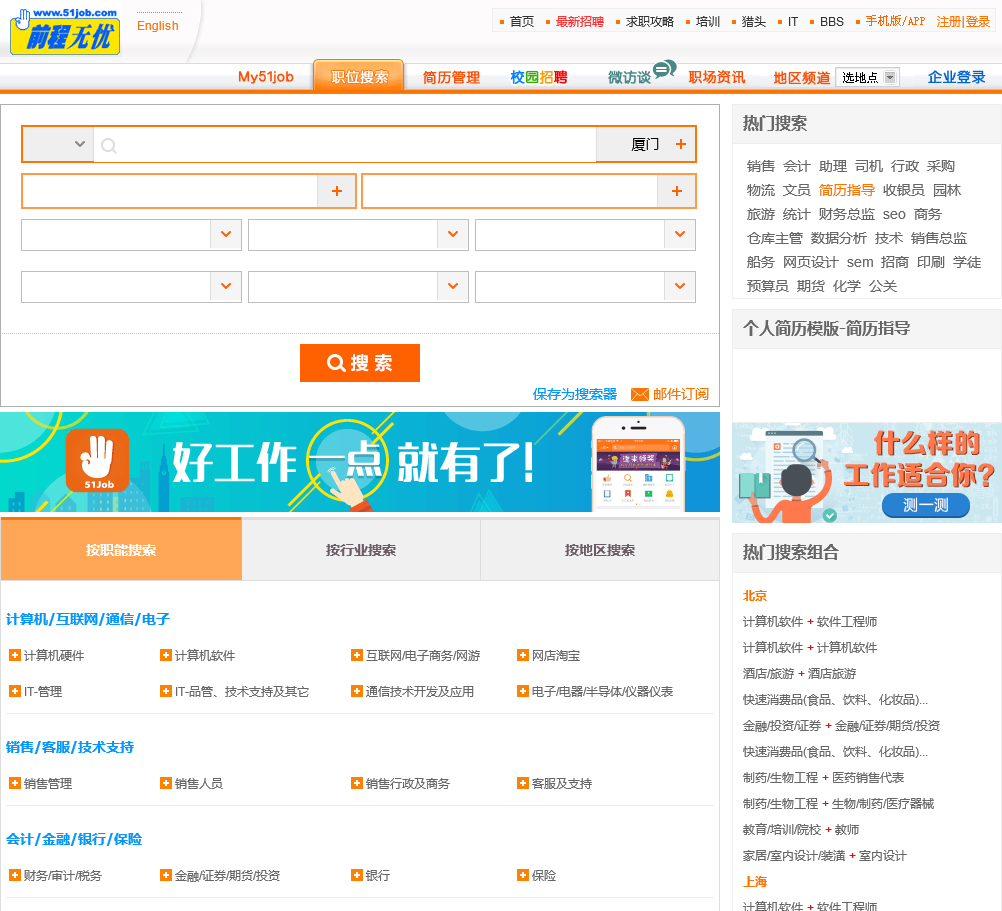
Task: Open first dropdown in lower filter row
Action: tap(131, 287)
